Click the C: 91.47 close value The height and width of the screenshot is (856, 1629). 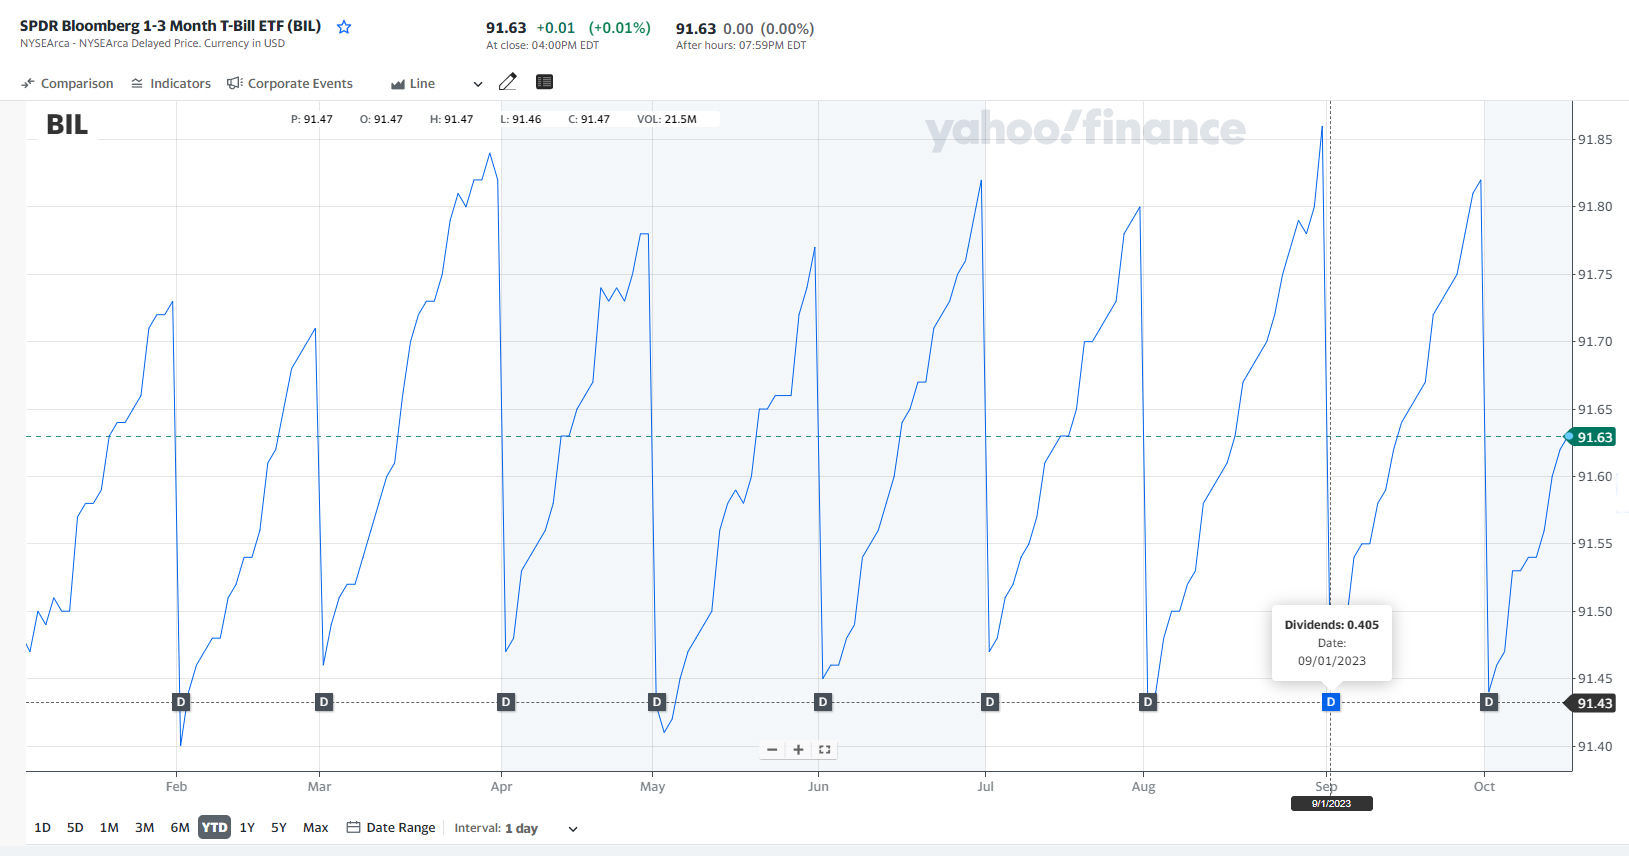pos(589,119)
